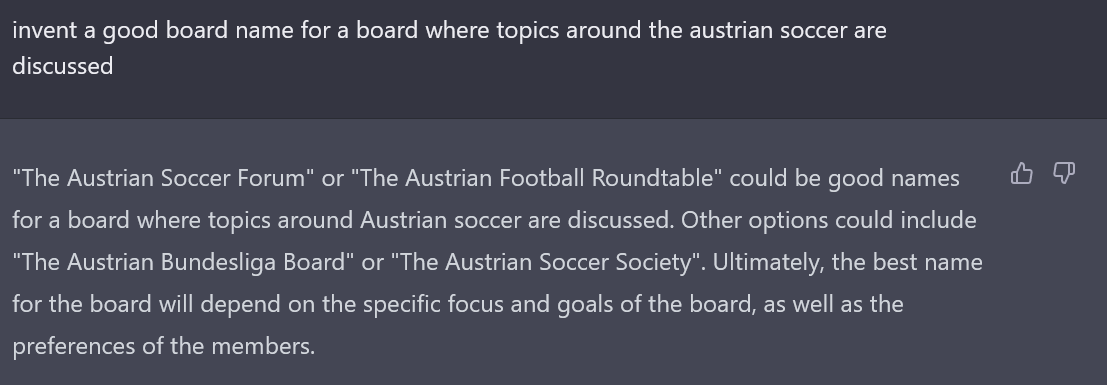
Task: Click the quoted name "The Austrian Soccer Society"
Action: 548,262
